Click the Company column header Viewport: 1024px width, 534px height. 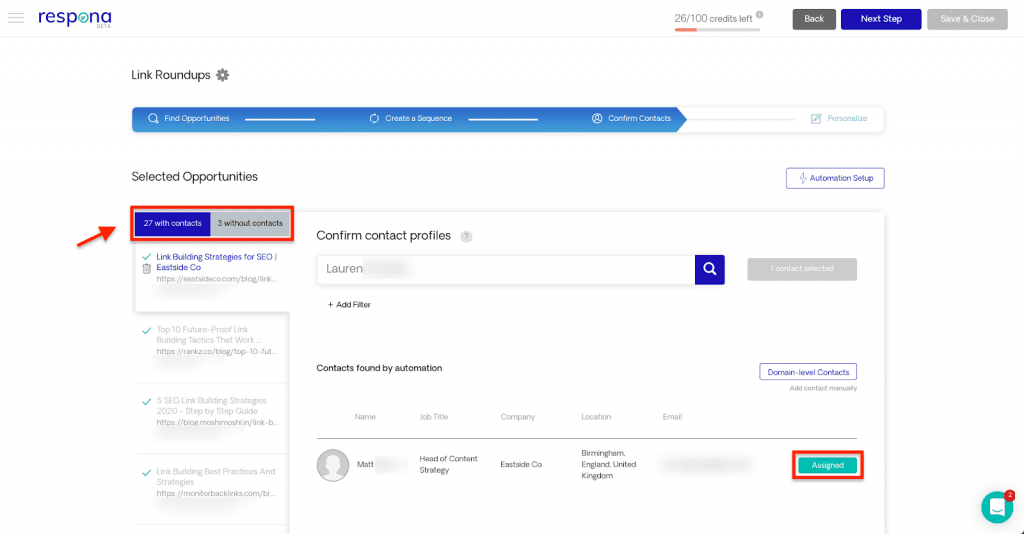click(x=518, y=417)
